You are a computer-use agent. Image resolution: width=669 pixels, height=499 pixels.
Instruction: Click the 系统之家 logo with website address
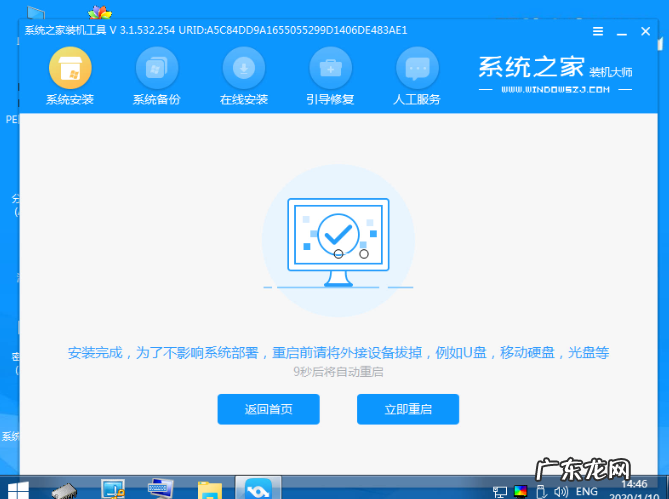point(555,75)
